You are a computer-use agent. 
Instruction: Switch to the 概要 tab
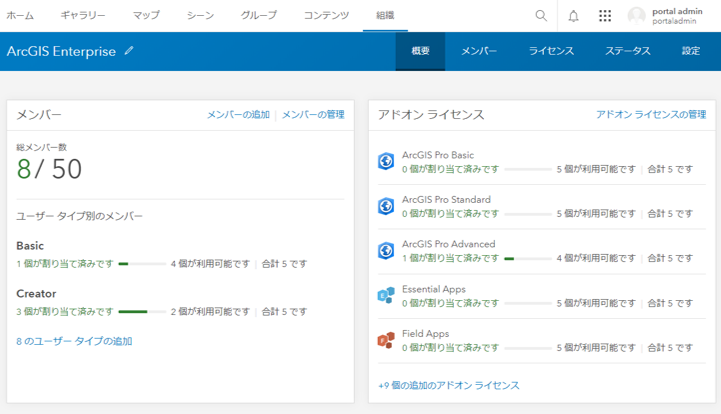click(x=420, y=51)
